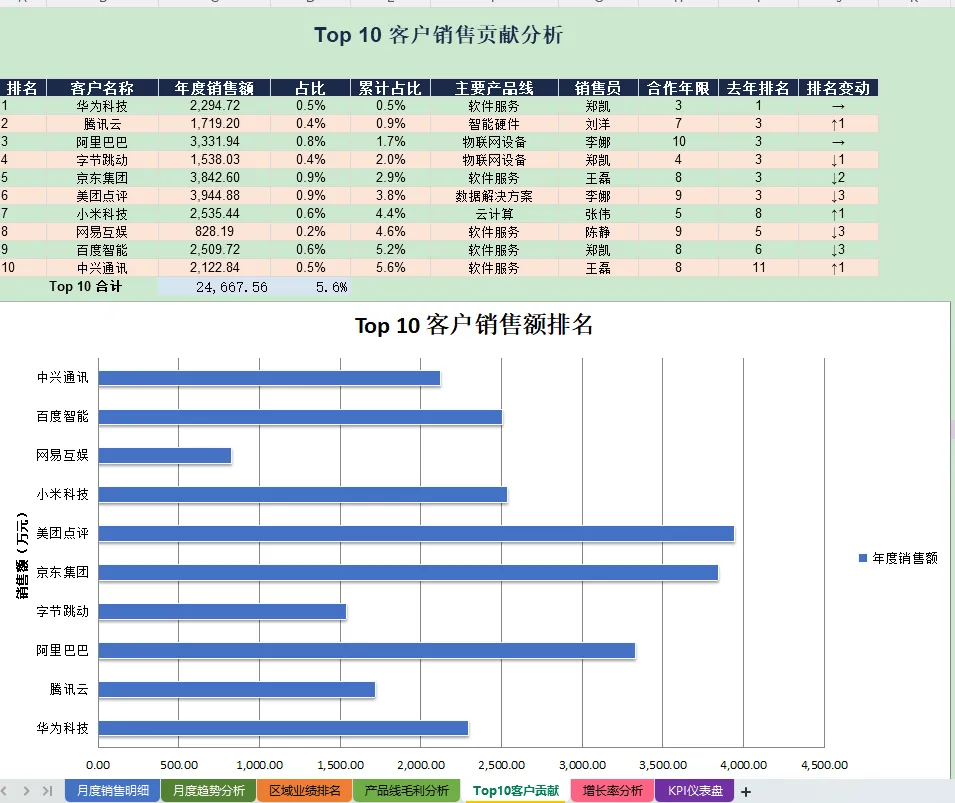Click chart title Top 10 客户销售额排名
The width and height of the screenshot is (955, 803).
(x=474, y=325)
